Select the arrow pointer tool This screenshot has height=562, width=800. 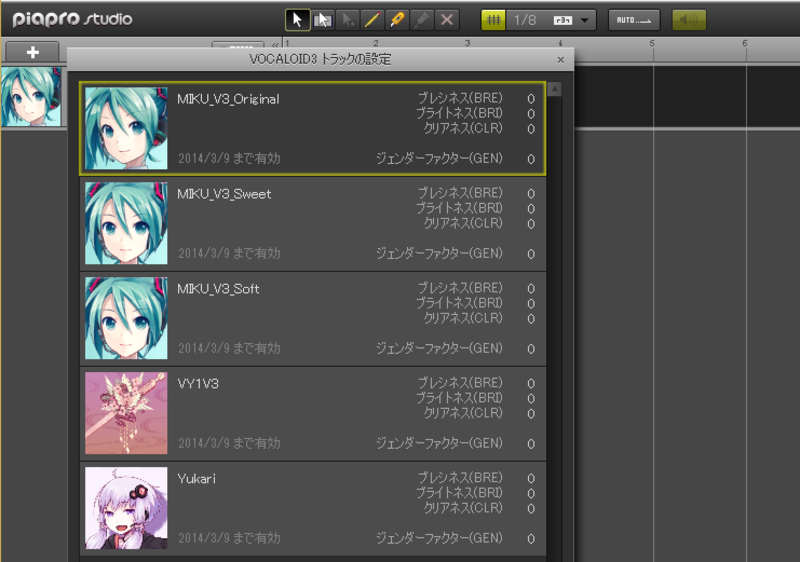coord(297,20)
